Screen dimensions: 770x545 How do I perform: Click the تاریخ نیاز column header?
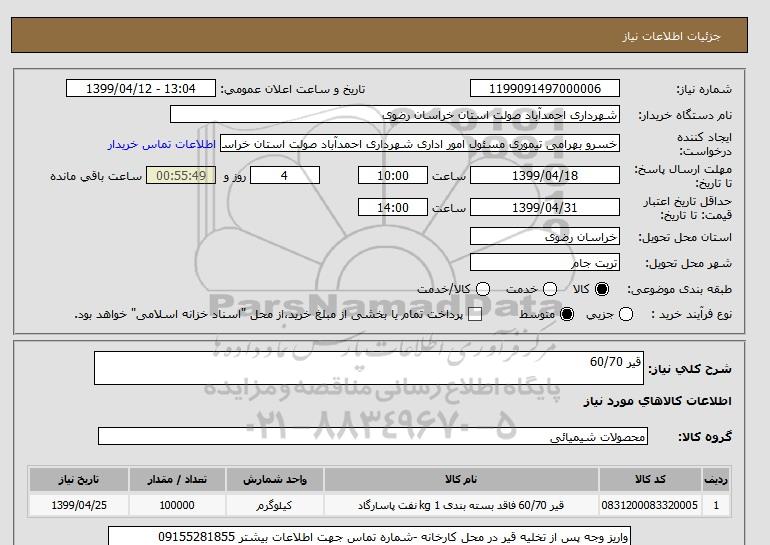[x=79, y=479]
